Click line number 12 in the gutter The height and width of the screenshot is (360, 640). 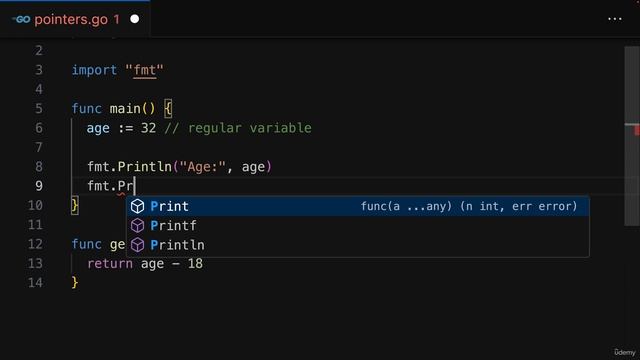click(x=35, y=244)
